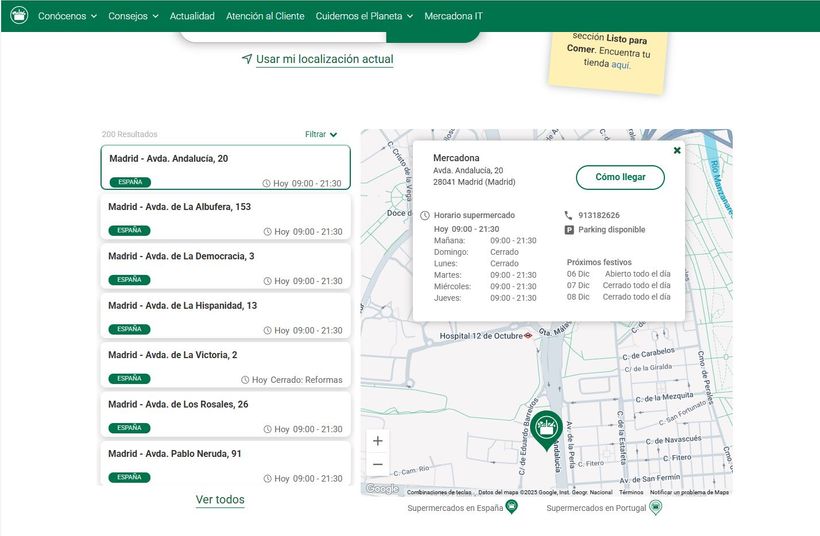
Task: Select store Madrid - Avda. de Los Rosales, 26
Action: click(x=225, y=415)
